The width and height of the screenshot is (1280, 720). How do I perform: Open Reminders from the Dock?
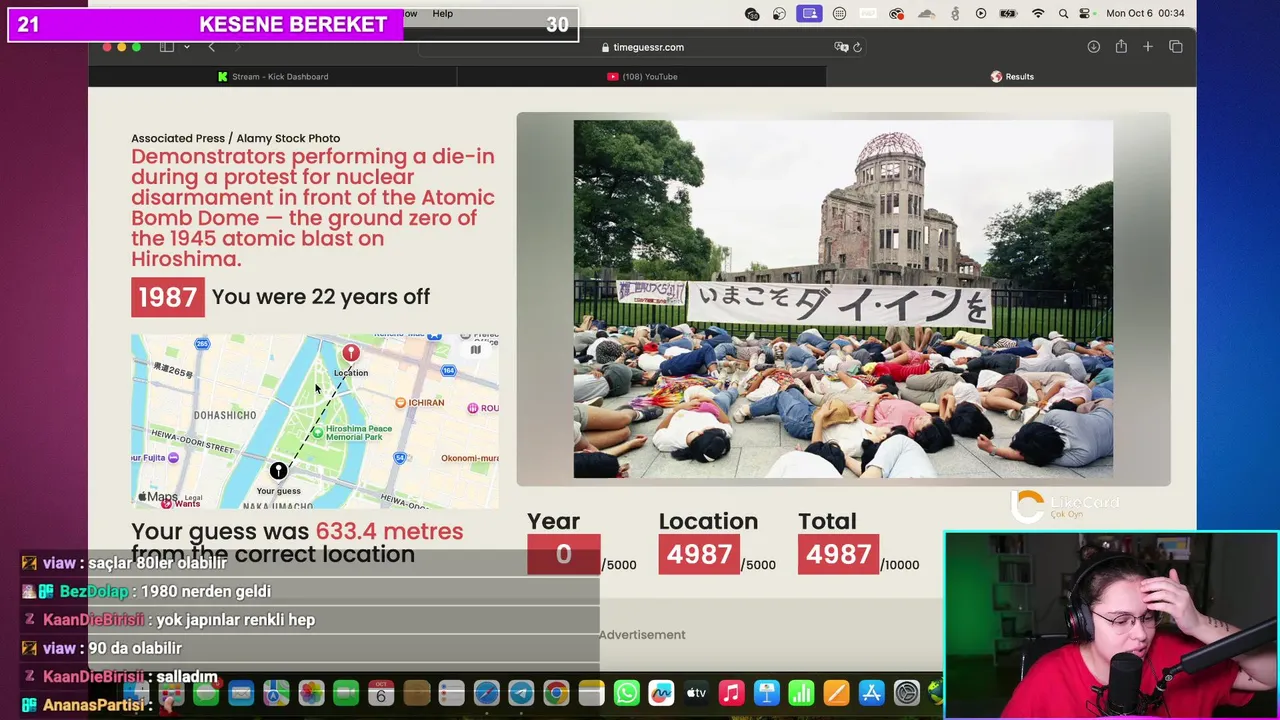click(x=451, y=692)
